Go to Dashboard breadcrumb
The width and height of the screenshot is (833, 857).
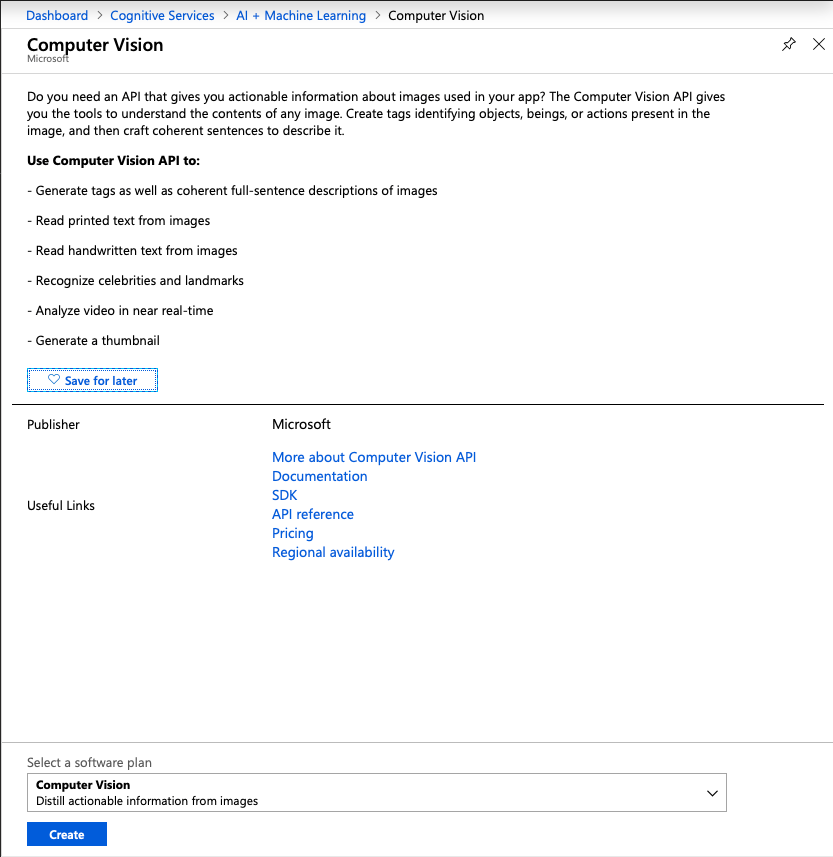[x=57, y=15]
